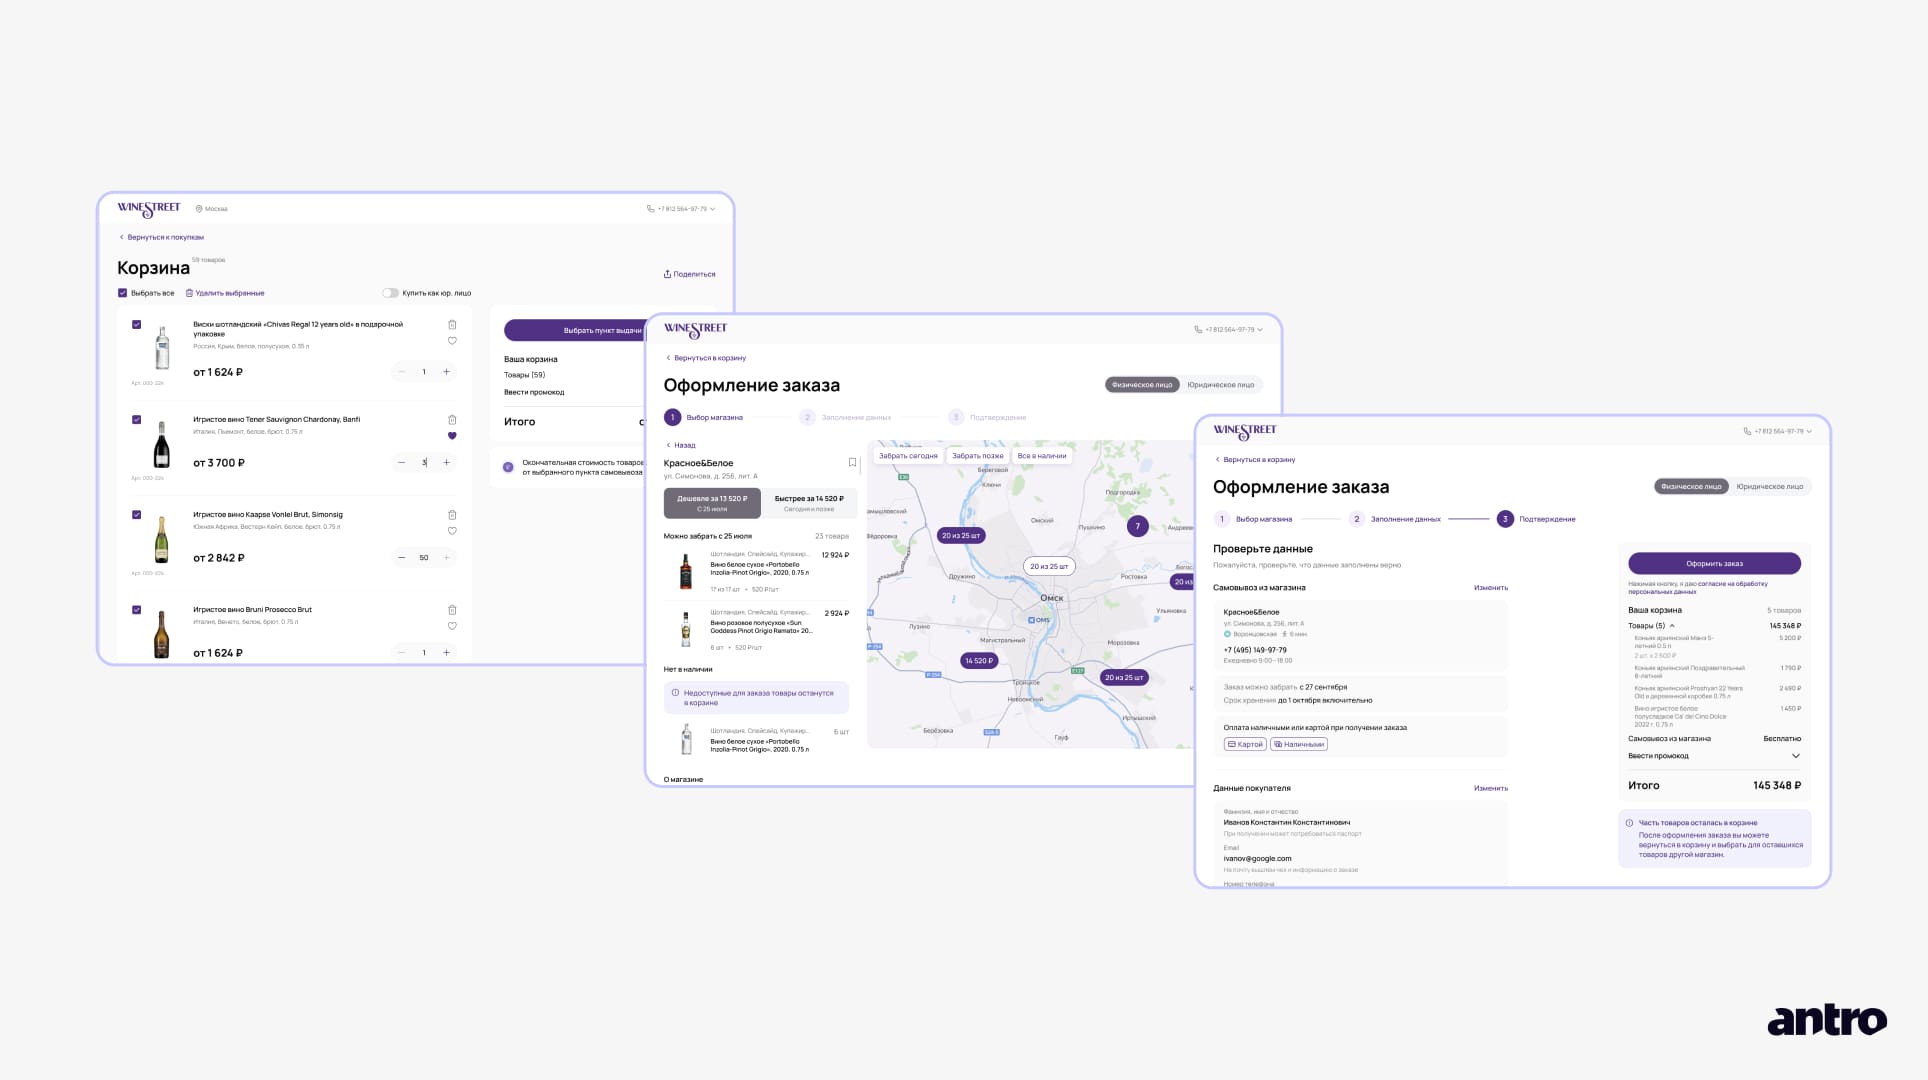Click the Москва location pin icon
Screen dimensions: 1928x1080
point(199,209)
